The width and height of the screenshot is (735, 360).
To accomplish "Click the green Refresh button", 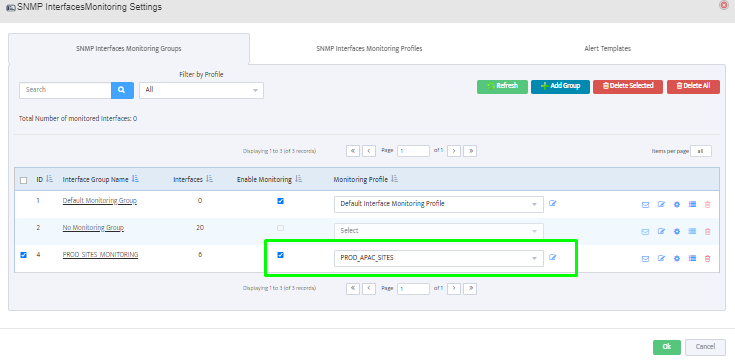I will pyautogui.click(x=502, y=87).
